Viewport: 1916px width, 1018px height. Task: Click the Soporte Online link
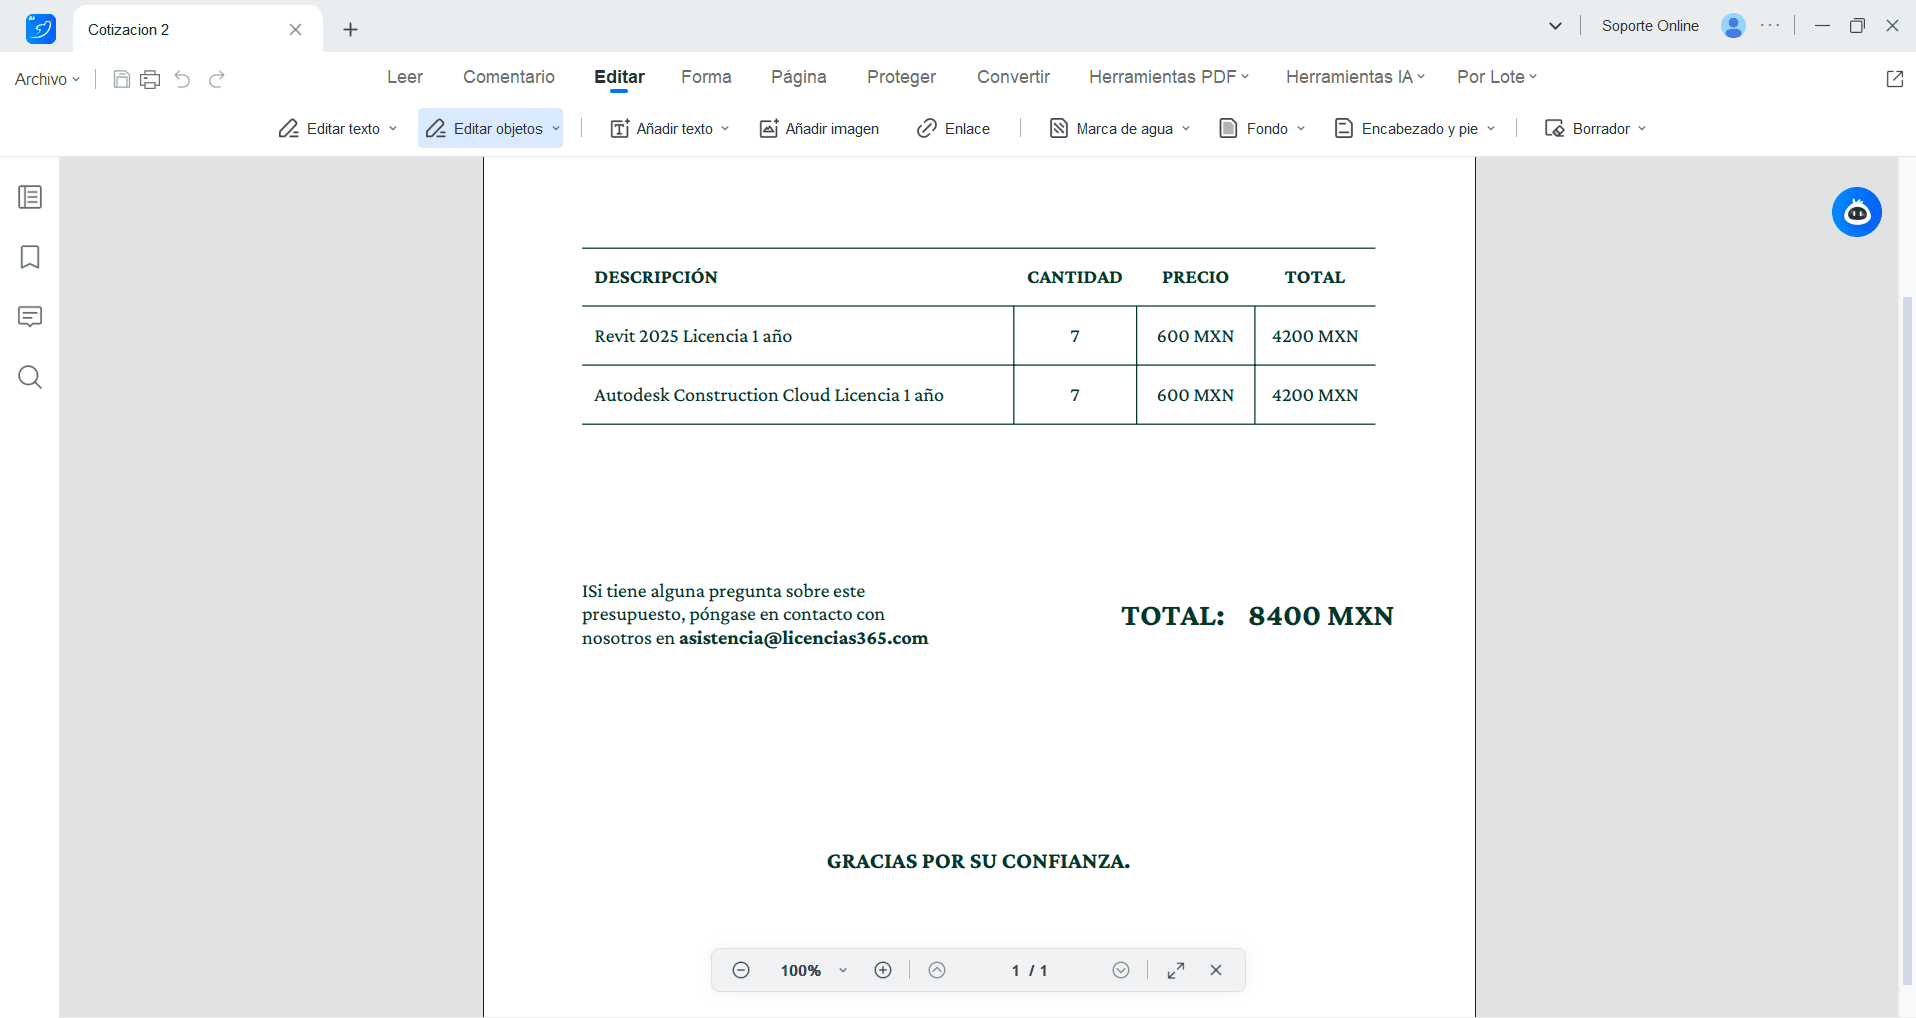click(1650, 26)
